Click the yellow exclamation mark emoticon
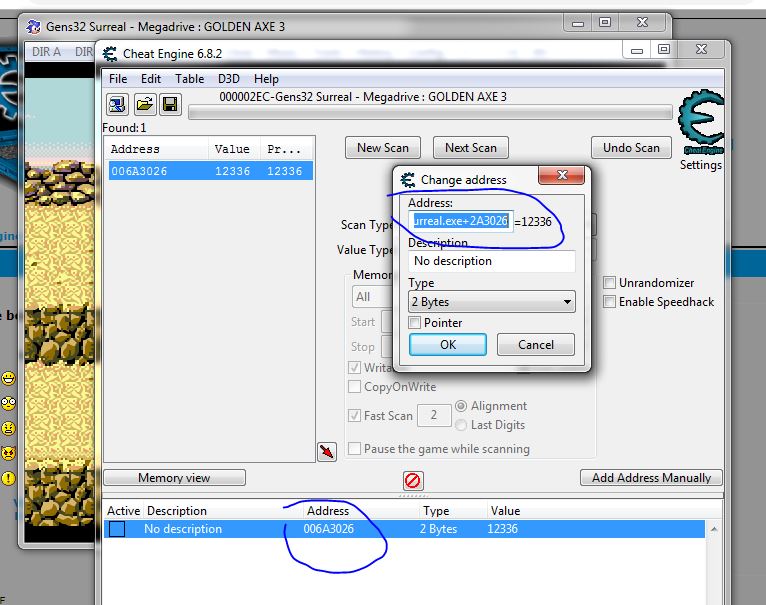 (8, 478)
